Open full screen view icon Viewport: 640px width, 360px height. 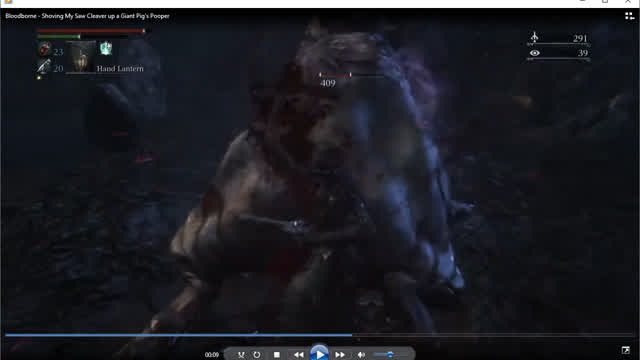625,350
